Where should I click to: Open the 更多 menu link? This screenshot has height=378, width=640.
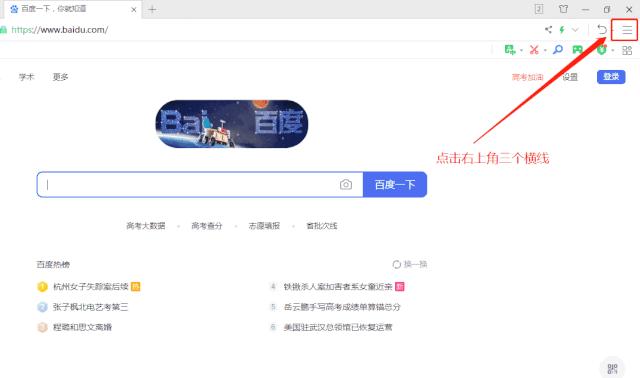point(60,77)
